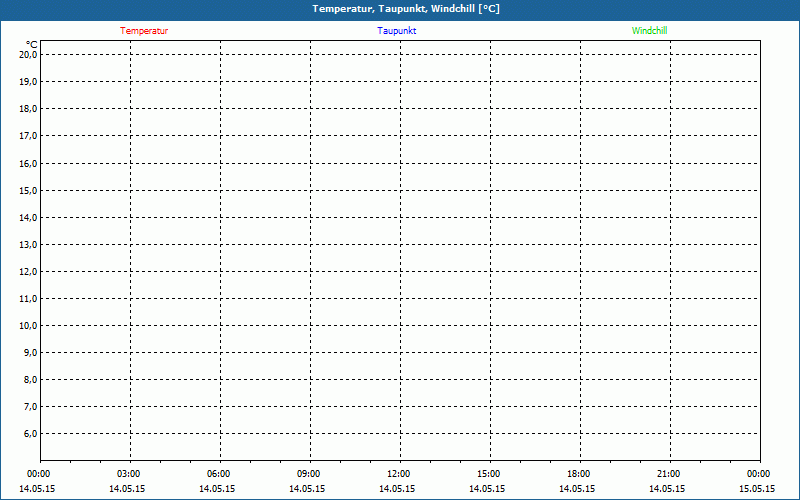
Task: Click the 16,0 y-axis label
Action: tap(28, 164)
